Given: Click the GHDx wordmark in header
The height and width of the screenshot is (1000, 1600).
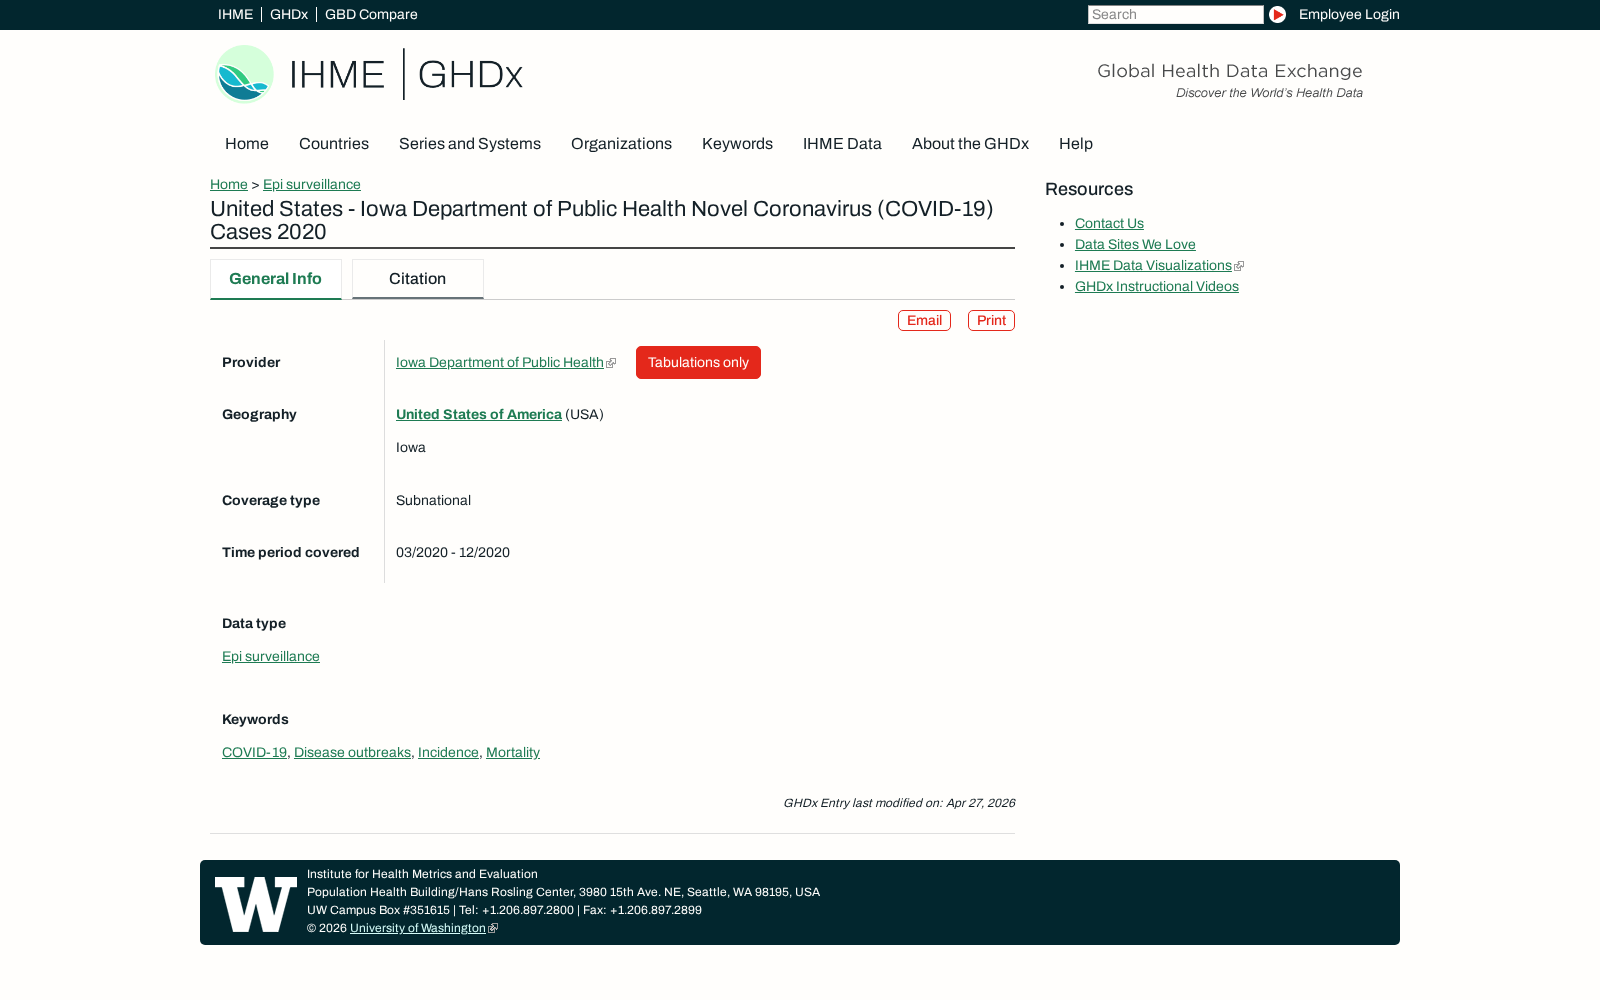Looking at the screenshot, I should (470, 75).
